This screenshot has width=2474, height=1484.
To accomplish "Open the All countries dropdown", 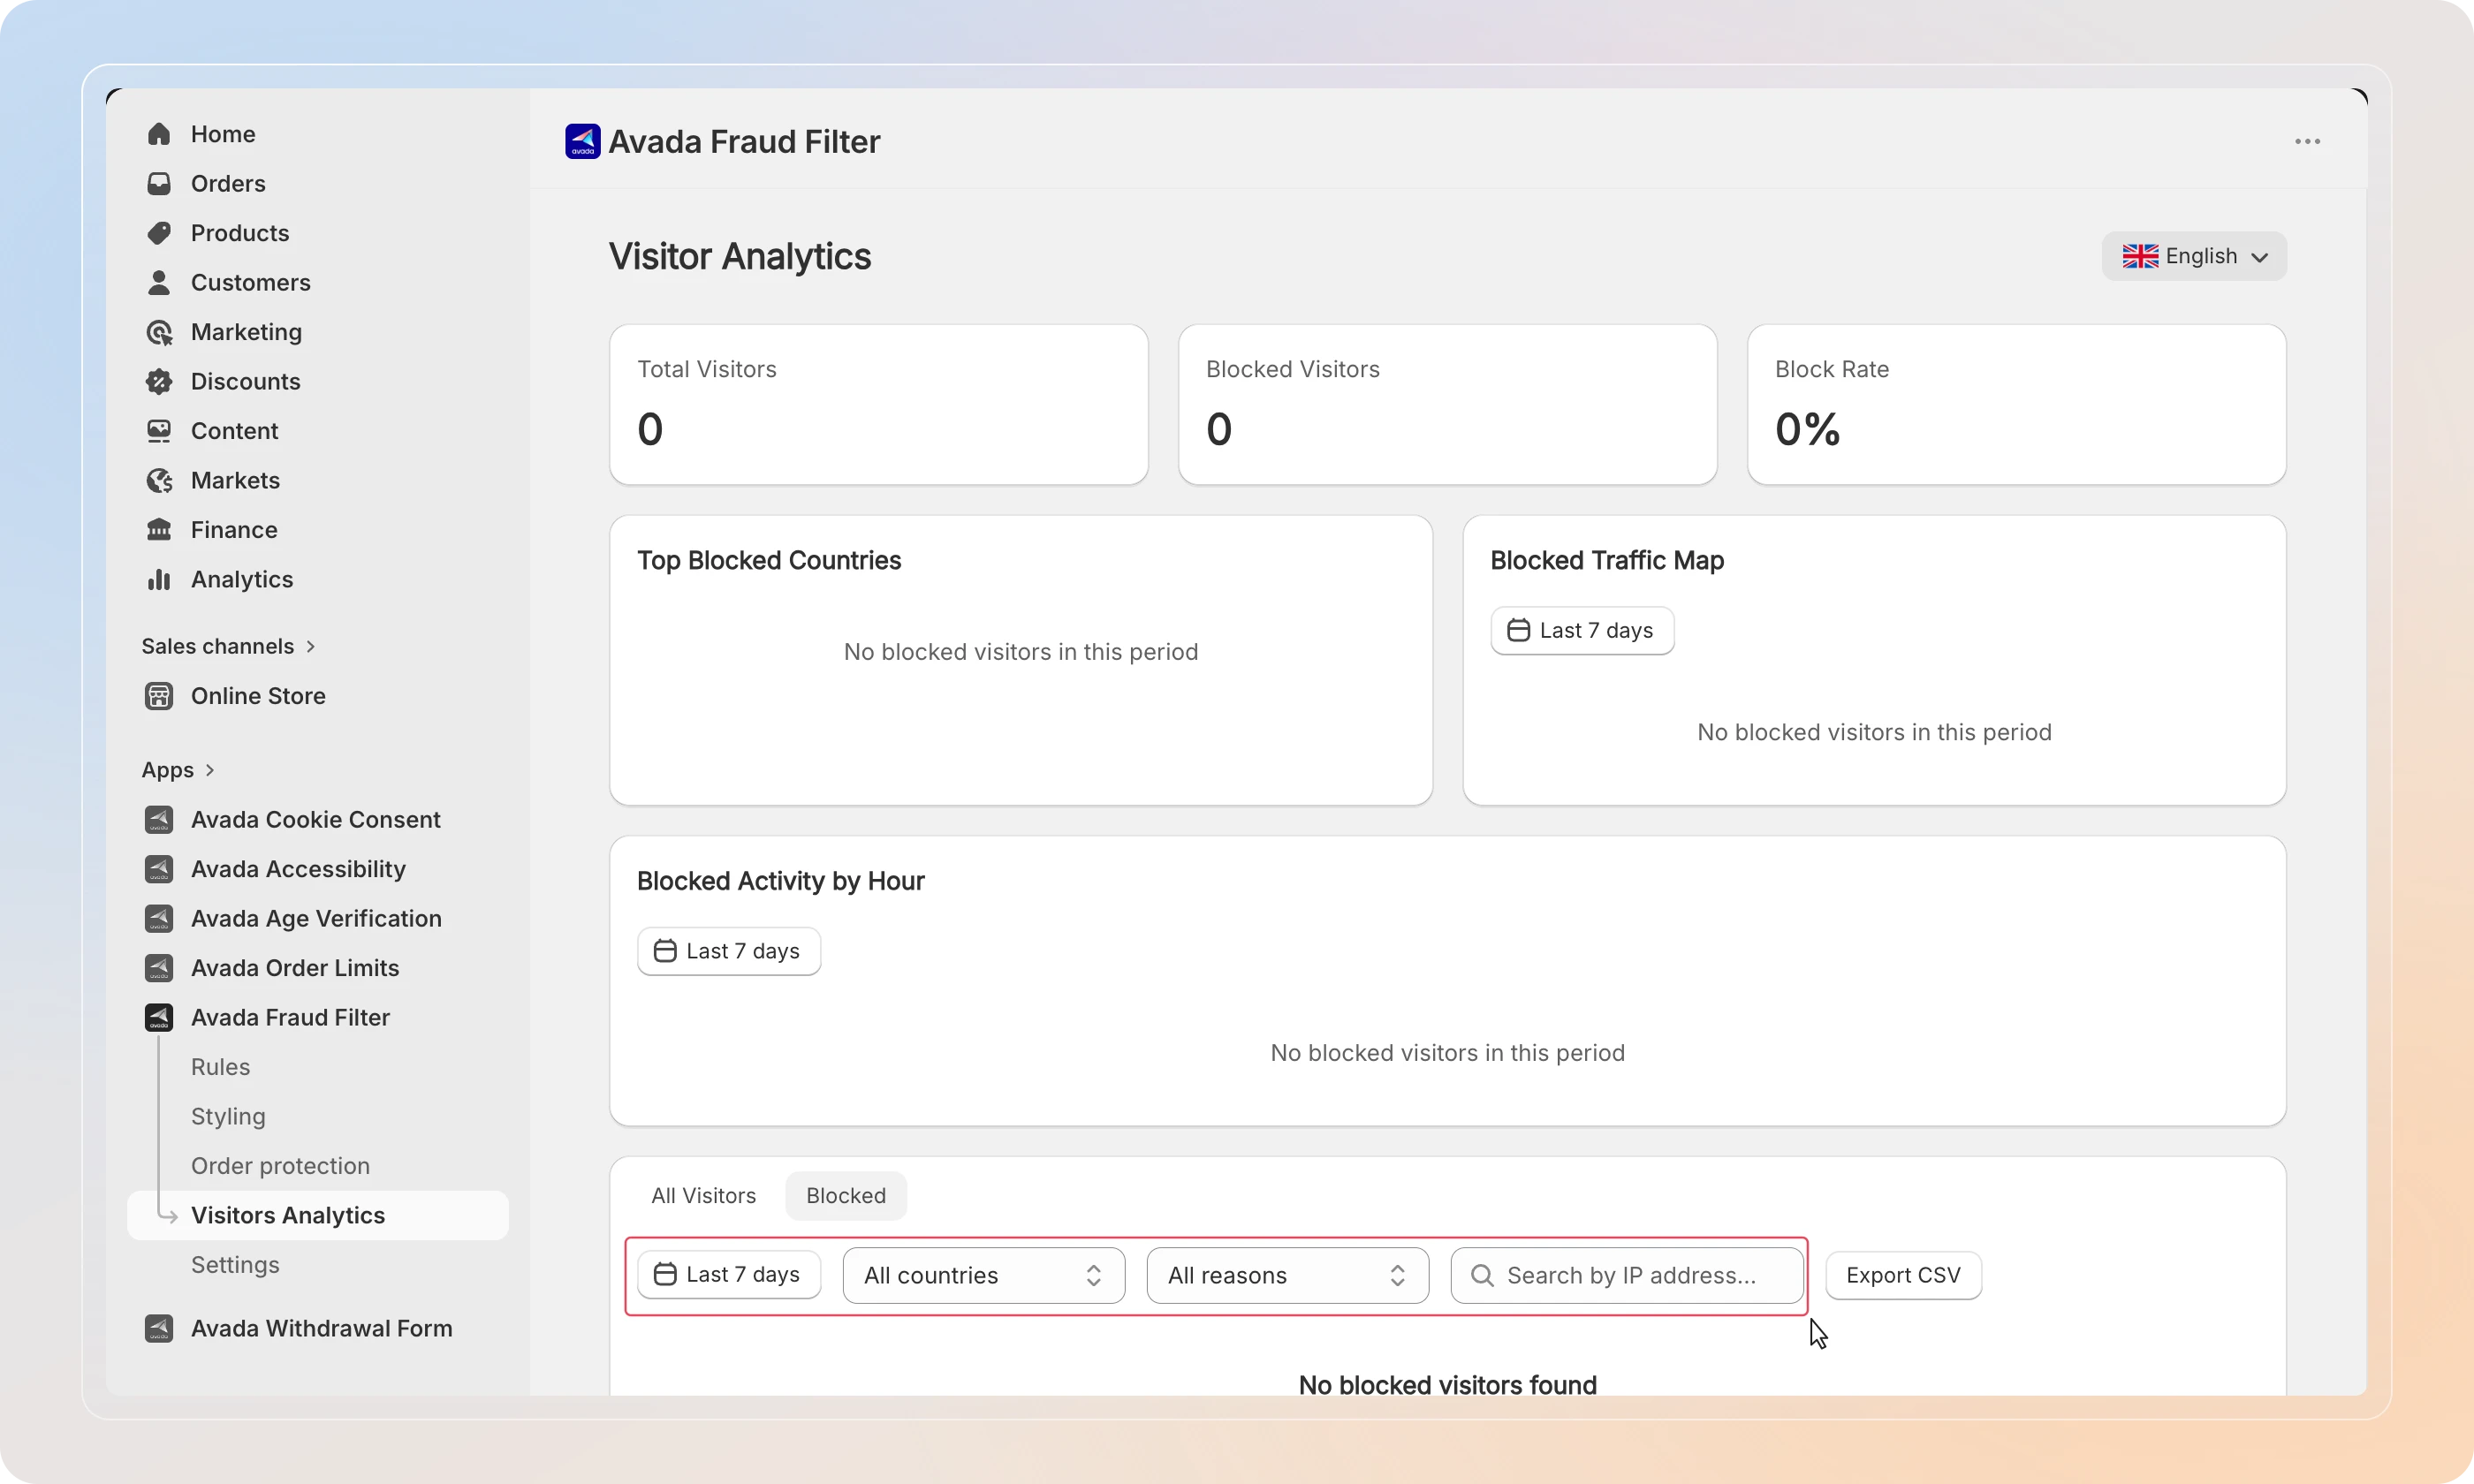I will point(984,1275).
